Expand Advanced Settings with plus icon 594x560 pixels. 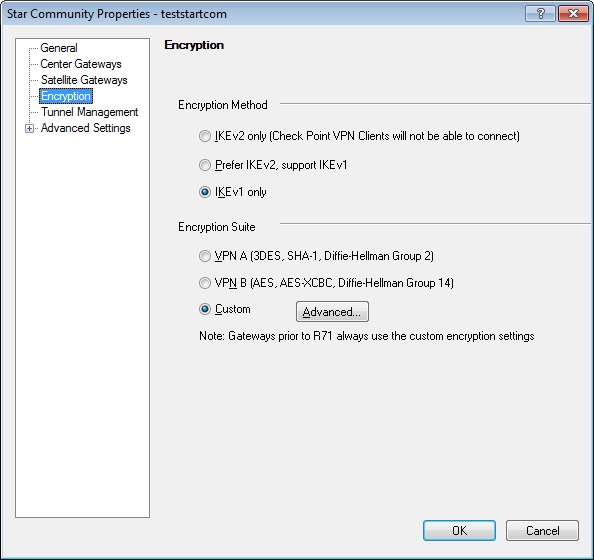tap(29, 129)
